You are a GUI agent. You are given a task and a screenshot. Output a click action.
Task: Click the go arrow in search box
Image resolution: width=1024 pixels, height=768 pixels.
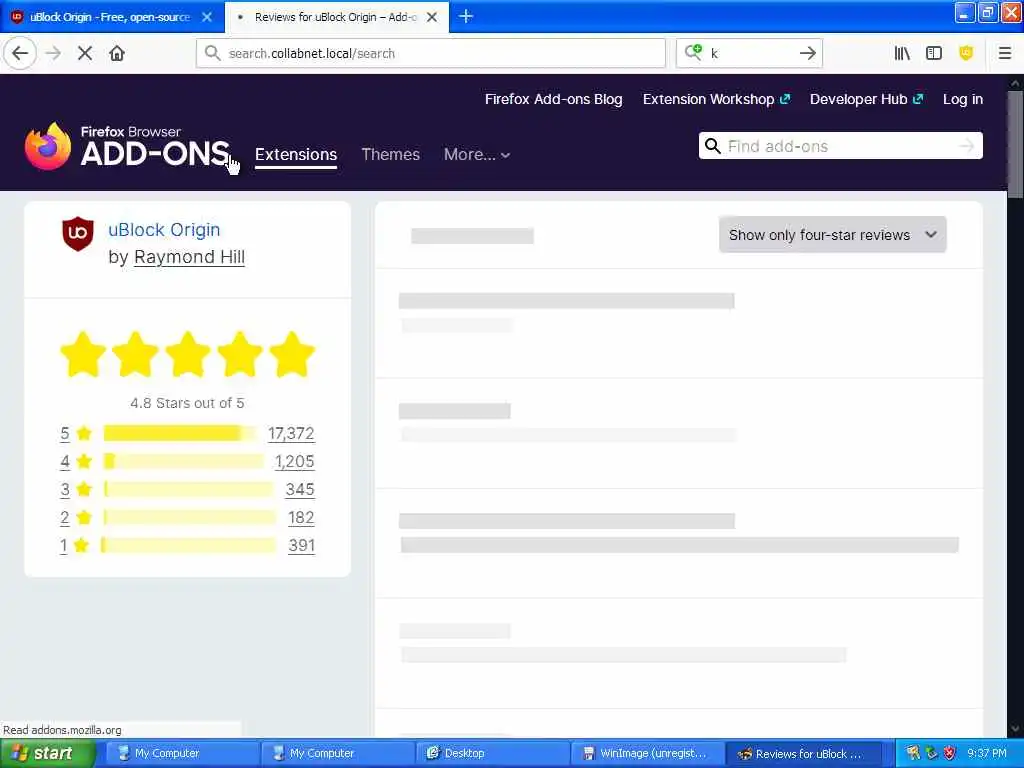808,53
